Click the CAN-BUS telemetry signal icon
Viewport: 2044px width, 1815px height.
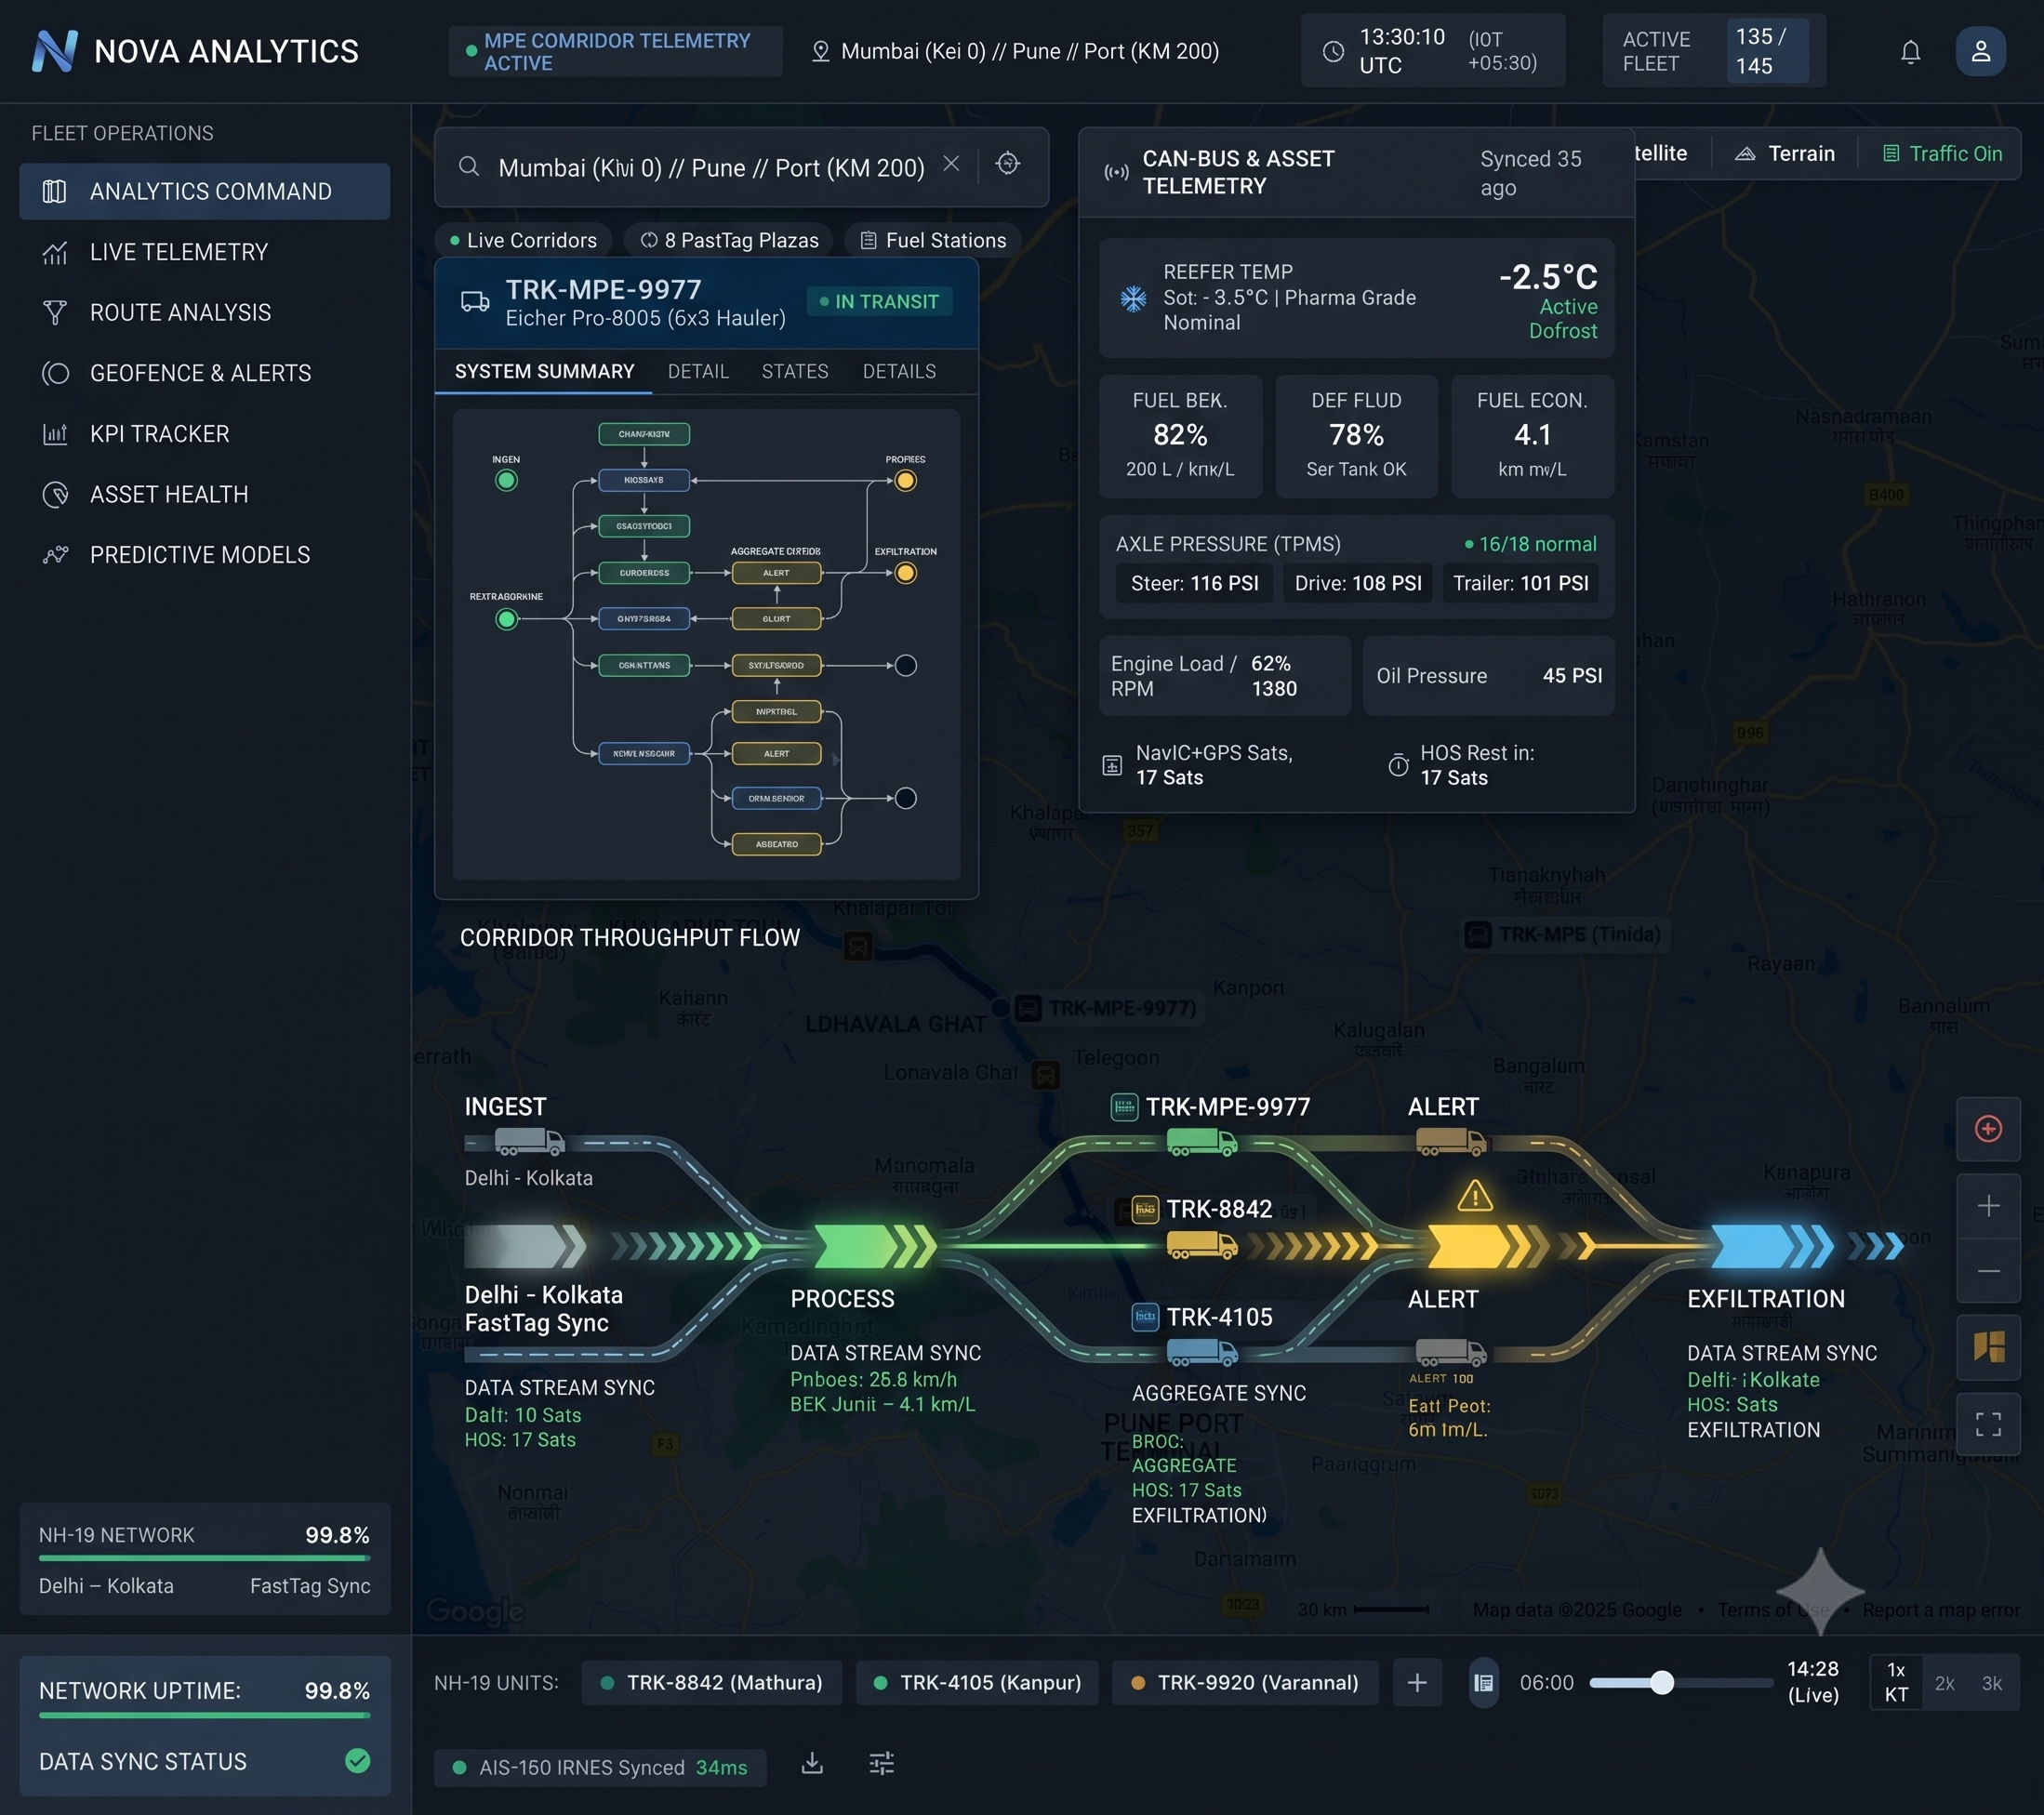pos(1115,172)
